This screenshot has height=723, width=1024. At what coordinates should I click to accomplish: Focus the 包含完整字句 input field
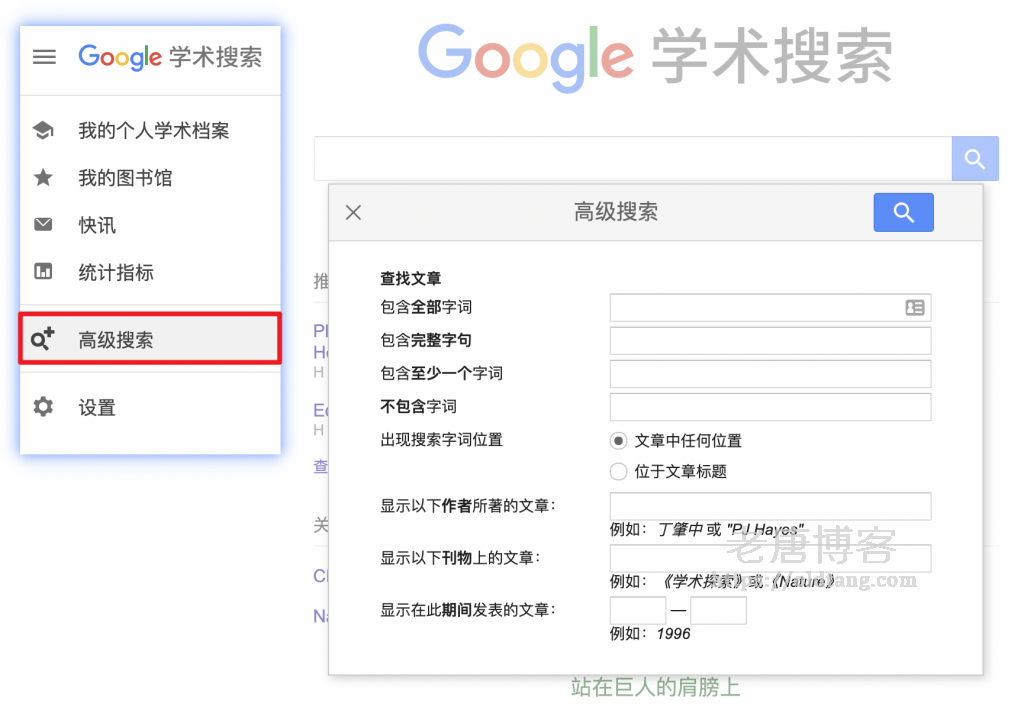pyautogui.click(x=771, y=341)
